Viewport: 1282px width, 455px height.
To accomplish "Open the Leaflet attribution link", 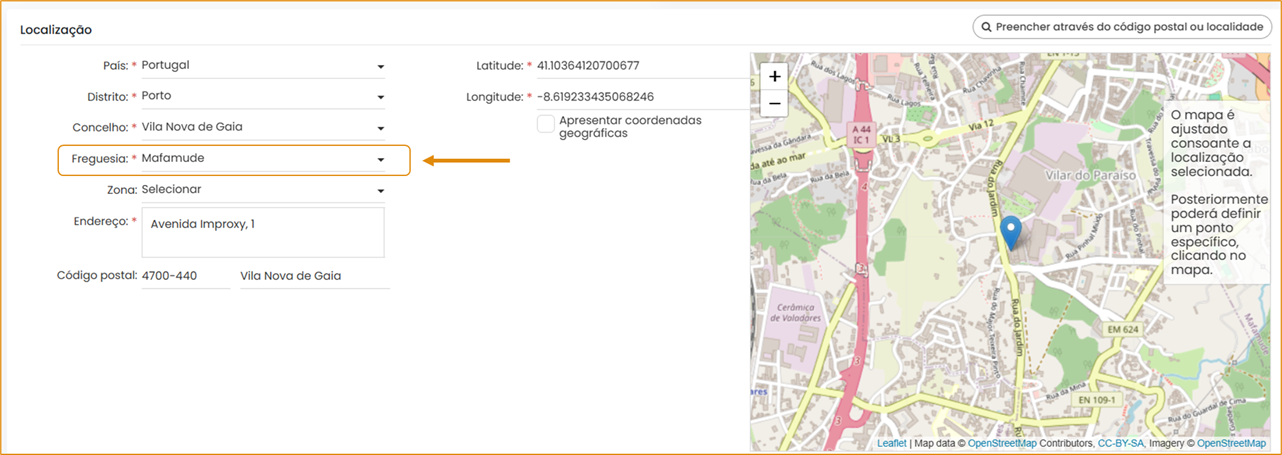I will (x=892, y=443).
